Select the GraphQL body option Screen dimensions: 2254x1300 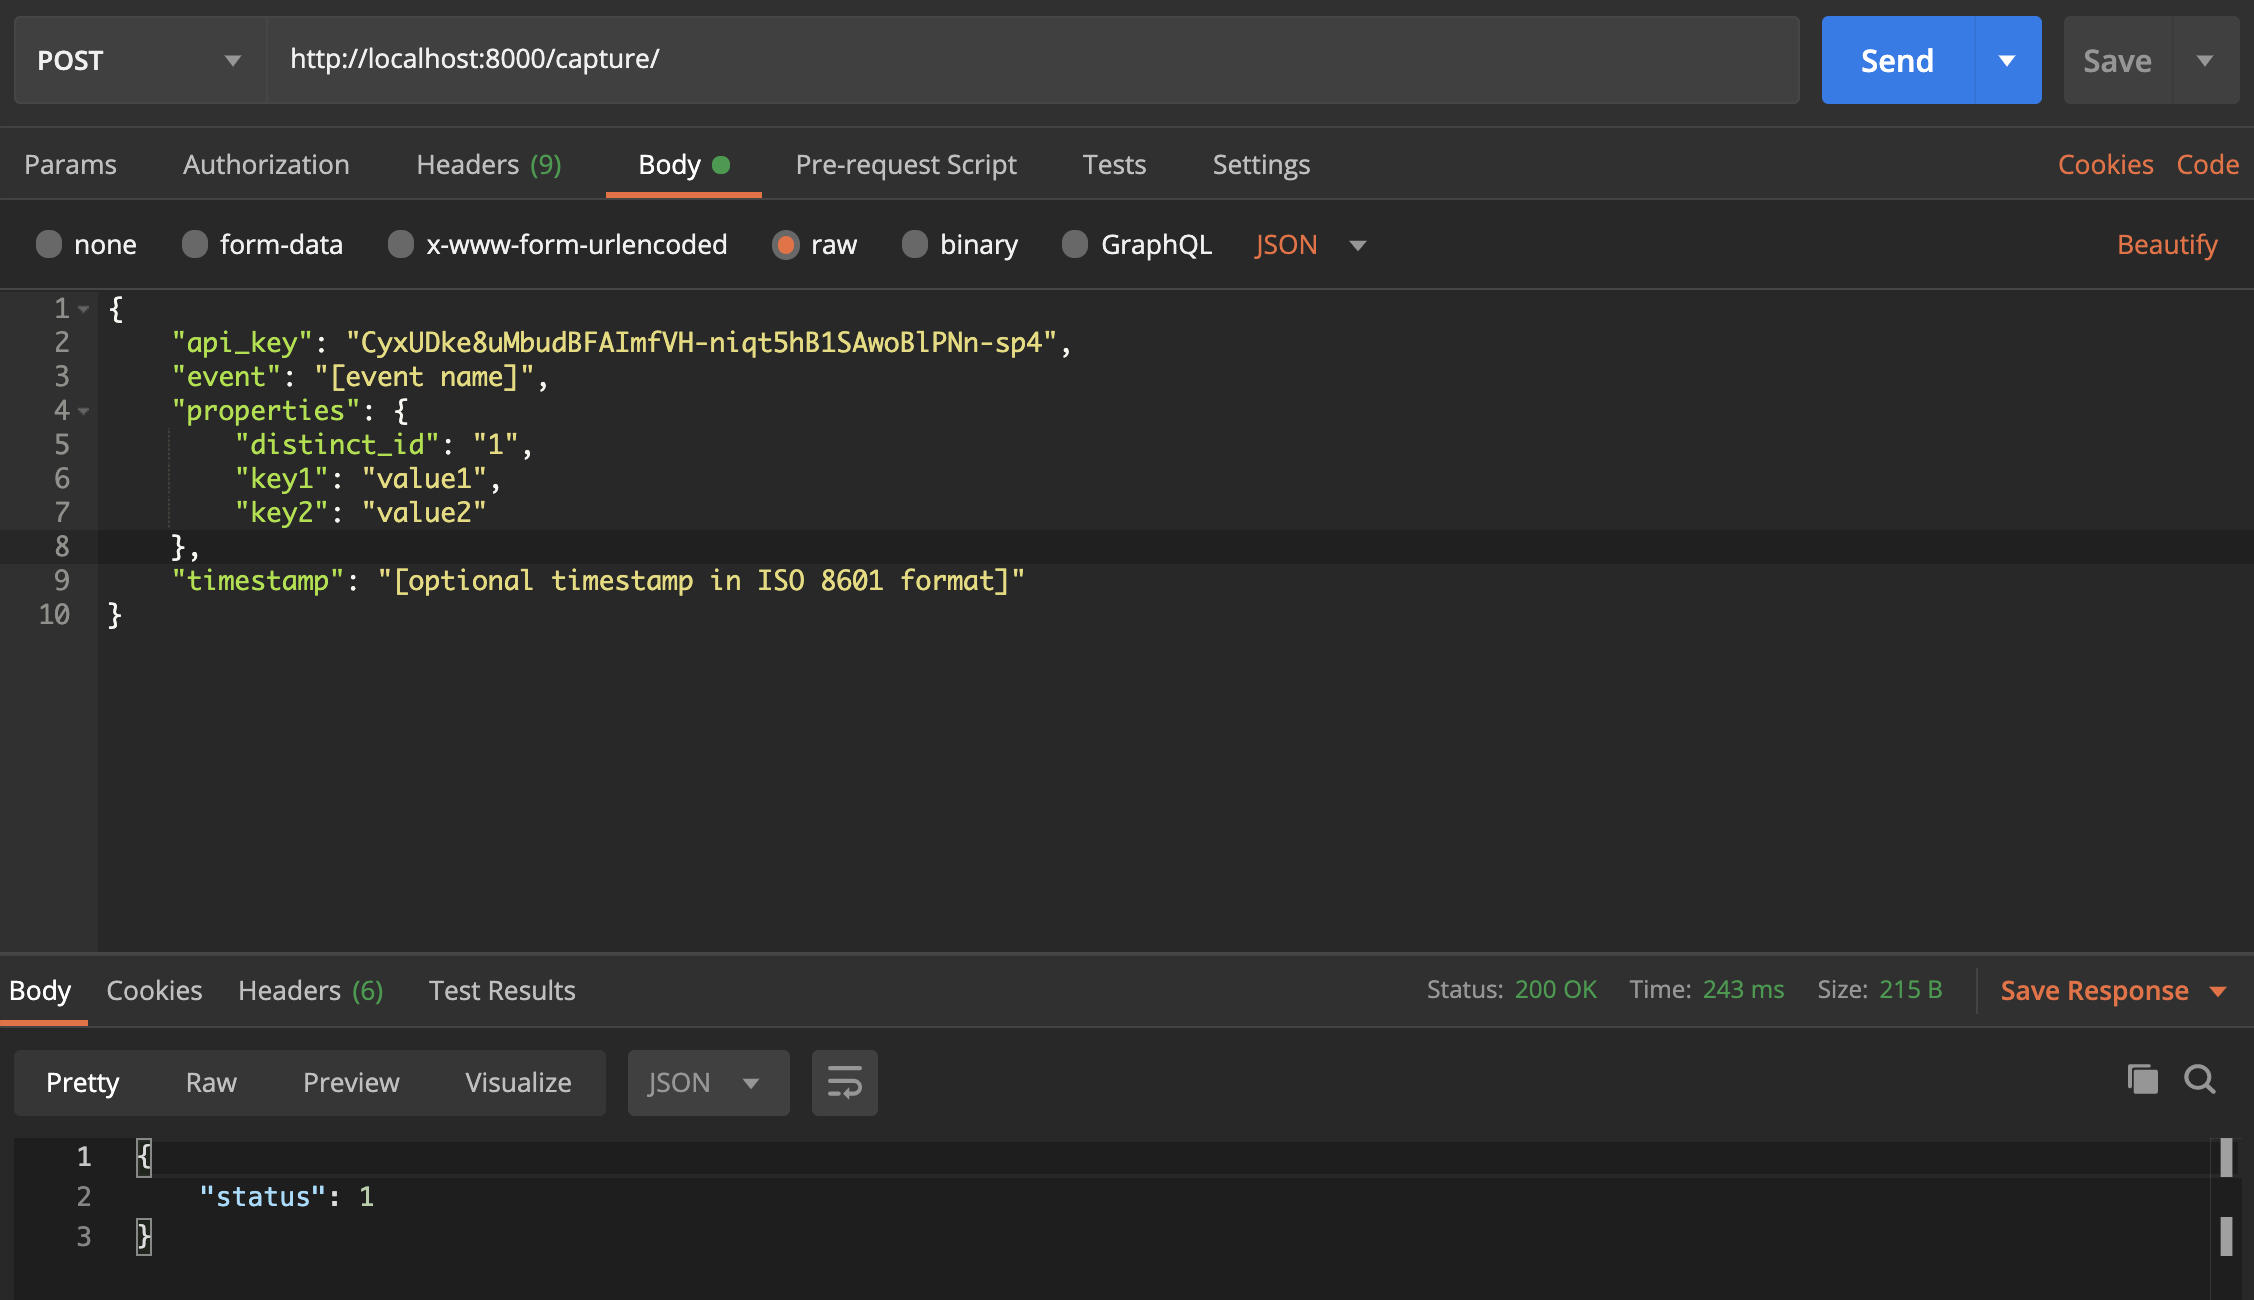[x=1075, y=244]
